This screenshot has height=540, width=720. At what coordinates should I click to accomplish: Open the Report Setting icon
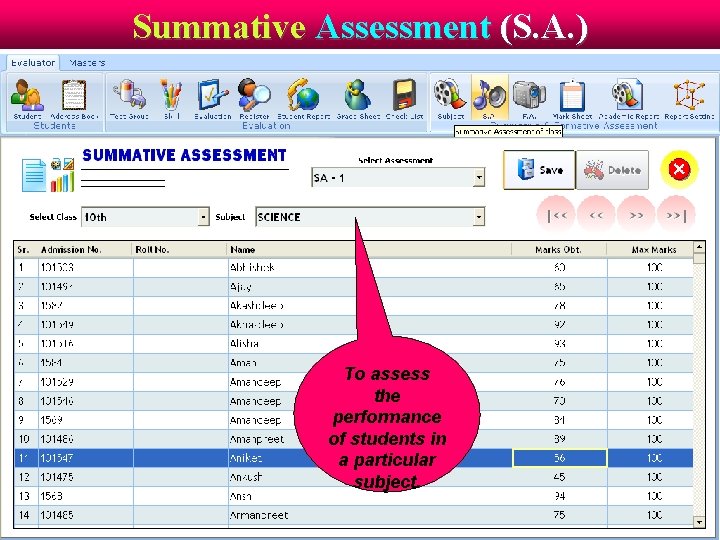(x=689, y=99)
